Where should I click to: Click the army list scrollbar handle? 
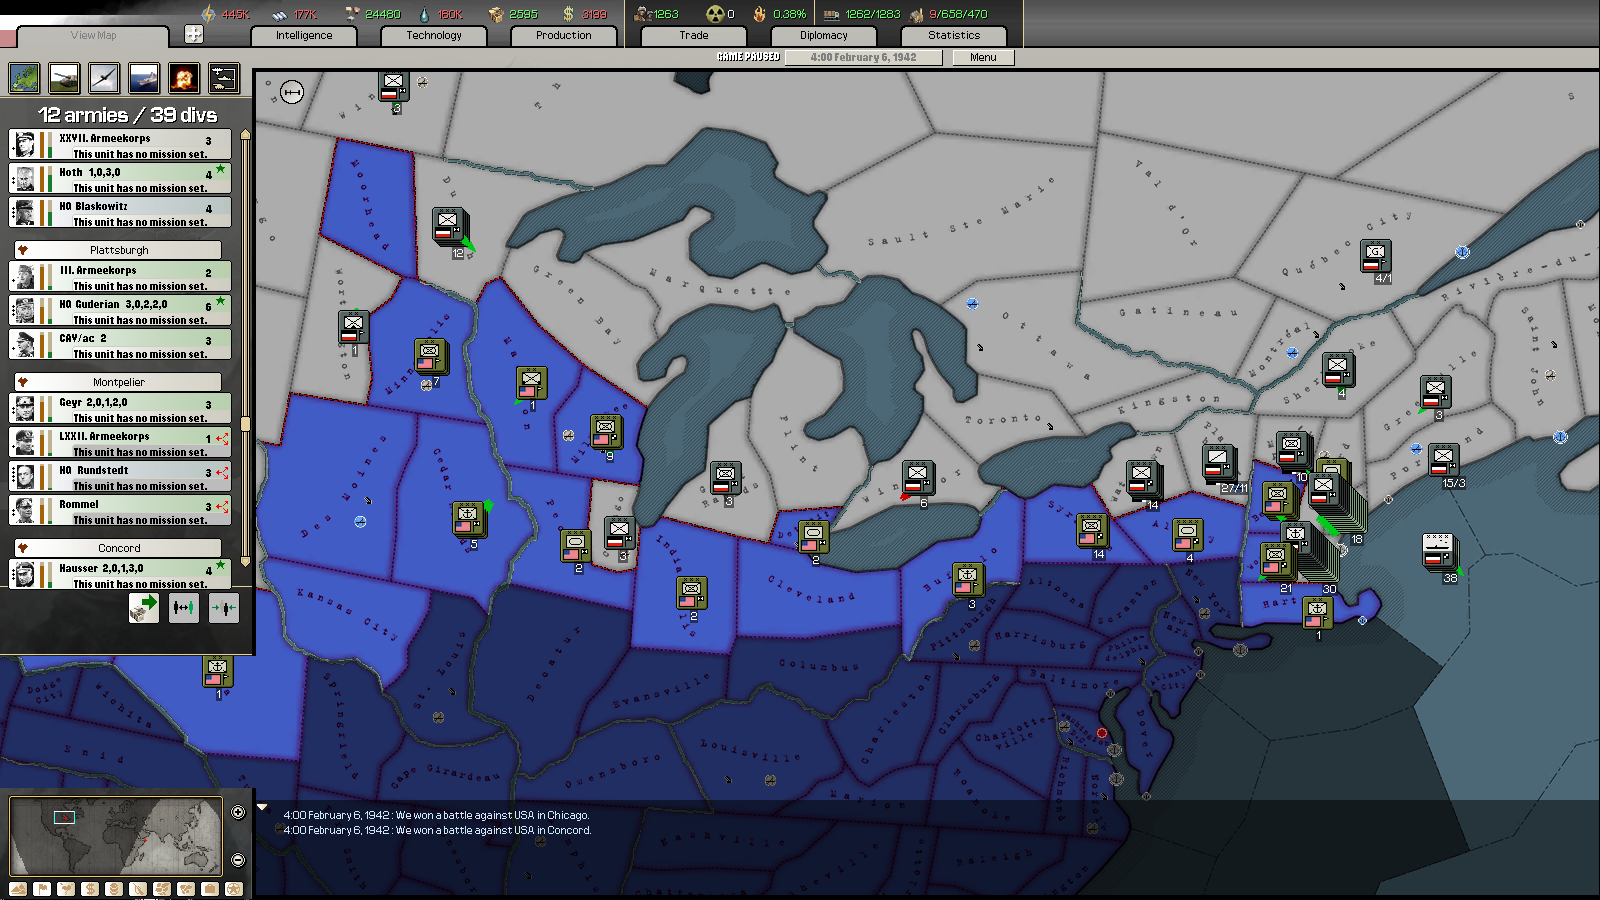pyautogui.click(x=245, y=424)
